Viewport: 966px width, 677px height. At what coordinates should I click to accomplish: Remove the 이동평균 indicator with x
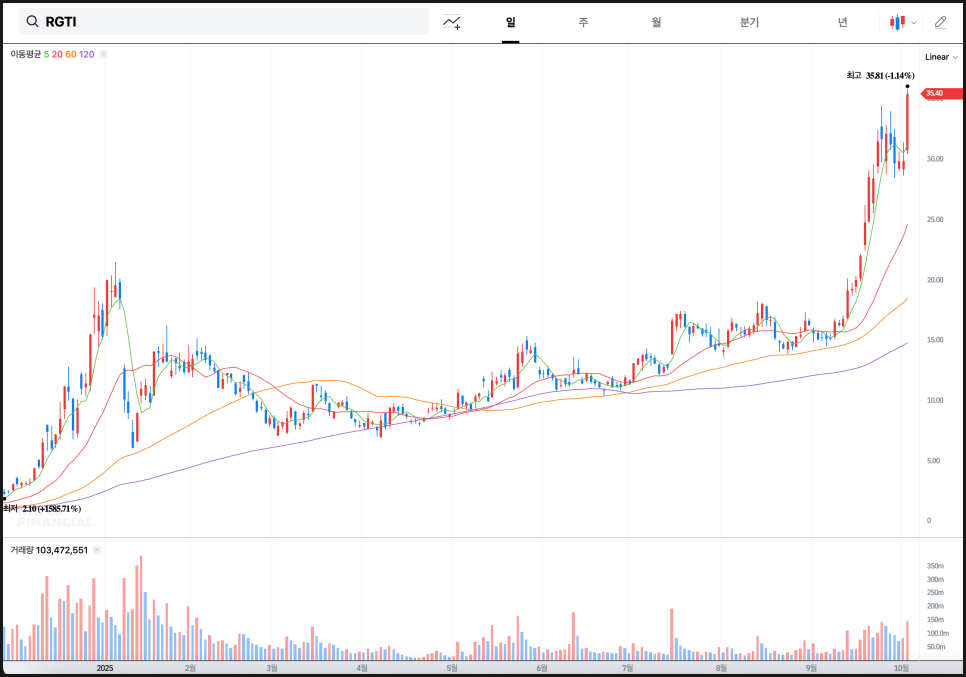coord(104,54)
